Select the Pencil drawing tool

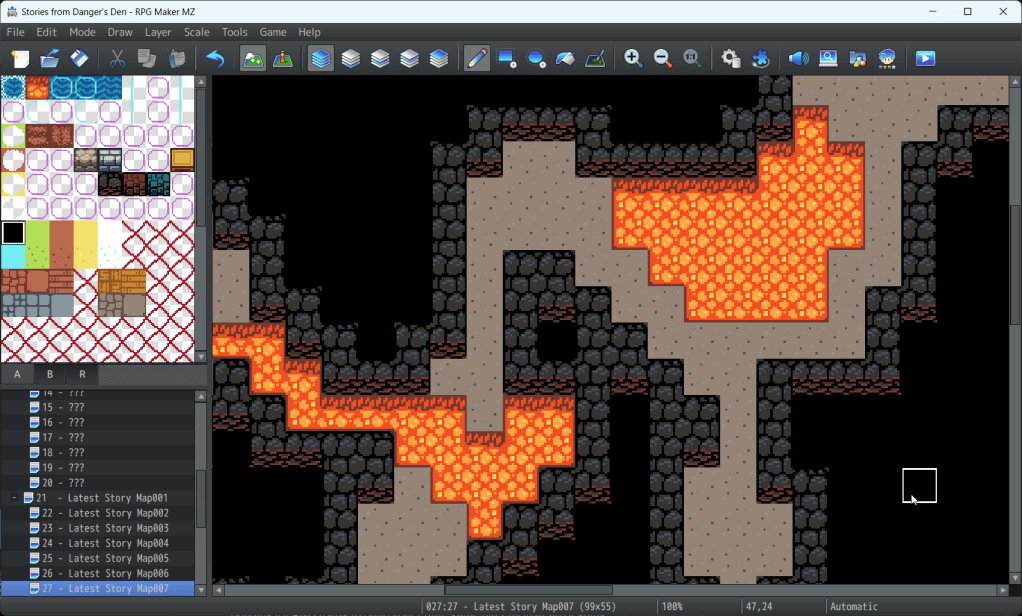(477, 59)
